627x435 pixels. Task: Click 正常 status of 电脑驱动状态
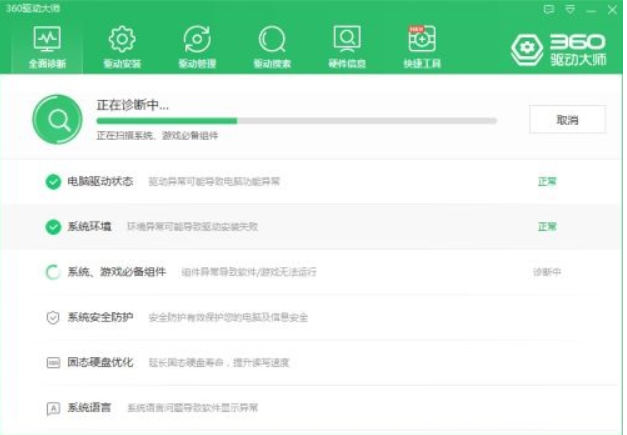click(x=547, y=182)
